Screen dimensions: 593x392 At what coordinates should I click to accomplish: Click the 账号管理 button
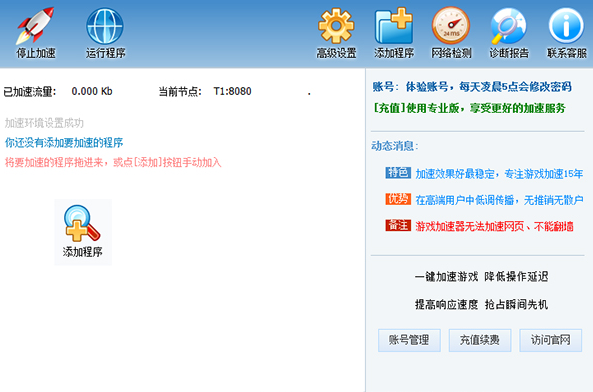point(409,340)
